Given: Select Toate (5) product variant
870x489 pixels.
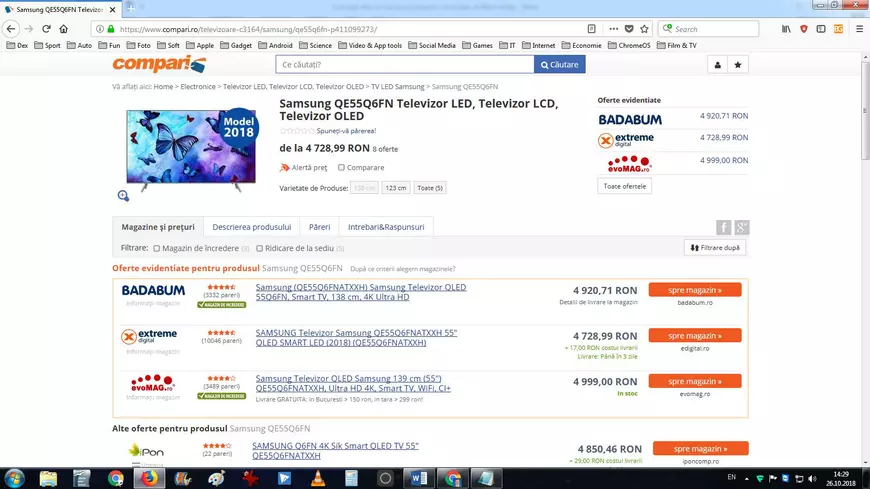Looking at the screenshot, I should [430, 188].
